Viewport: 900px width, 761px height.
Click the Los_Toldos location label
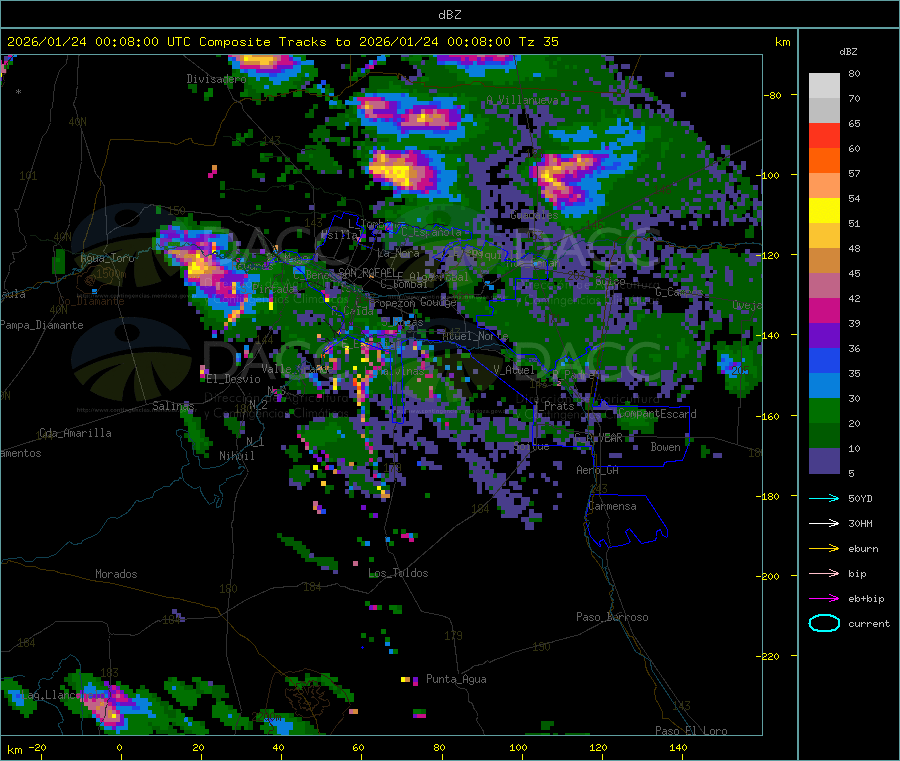coord(398,573)
